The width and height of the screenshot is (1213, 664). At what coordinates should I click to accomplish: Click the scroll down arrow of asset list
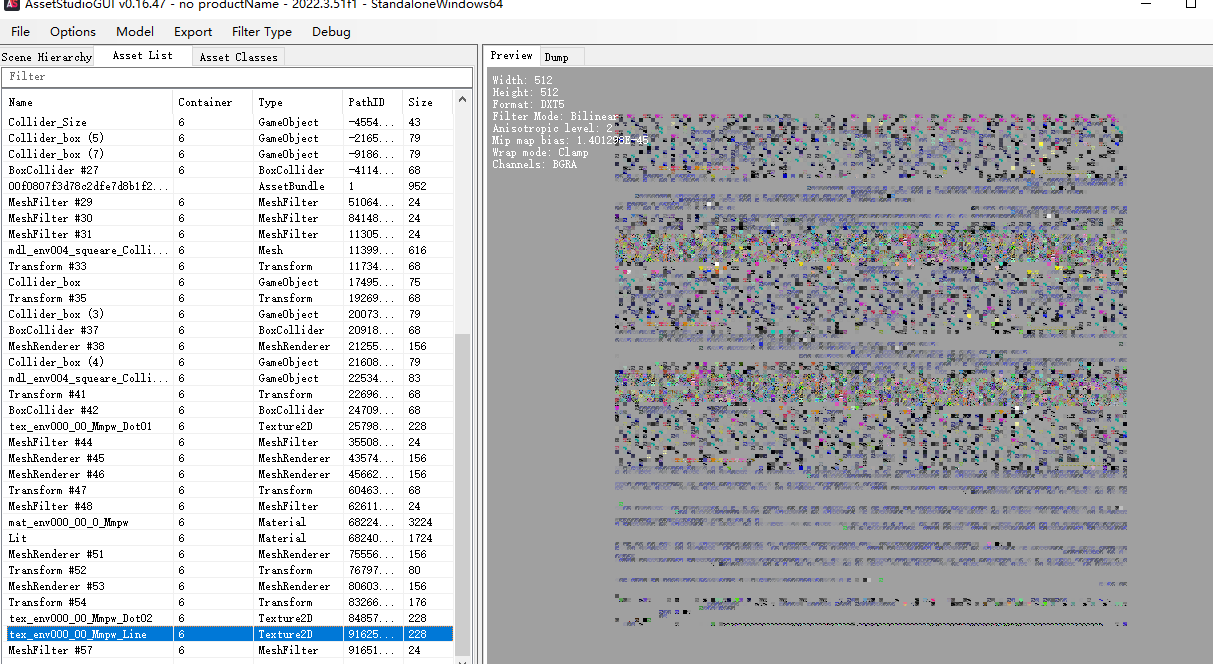pyautogui.click(x=463, y=658)
